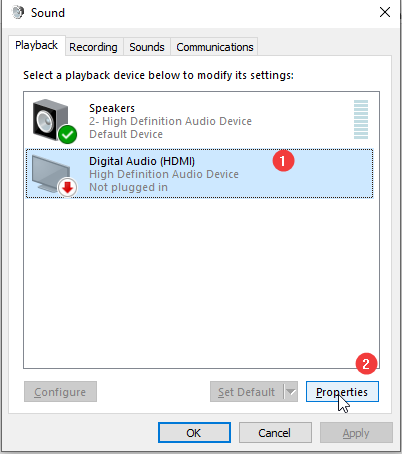Click the Set Default button
Viewport: 402px width, 454px height.
pos(247,392)
